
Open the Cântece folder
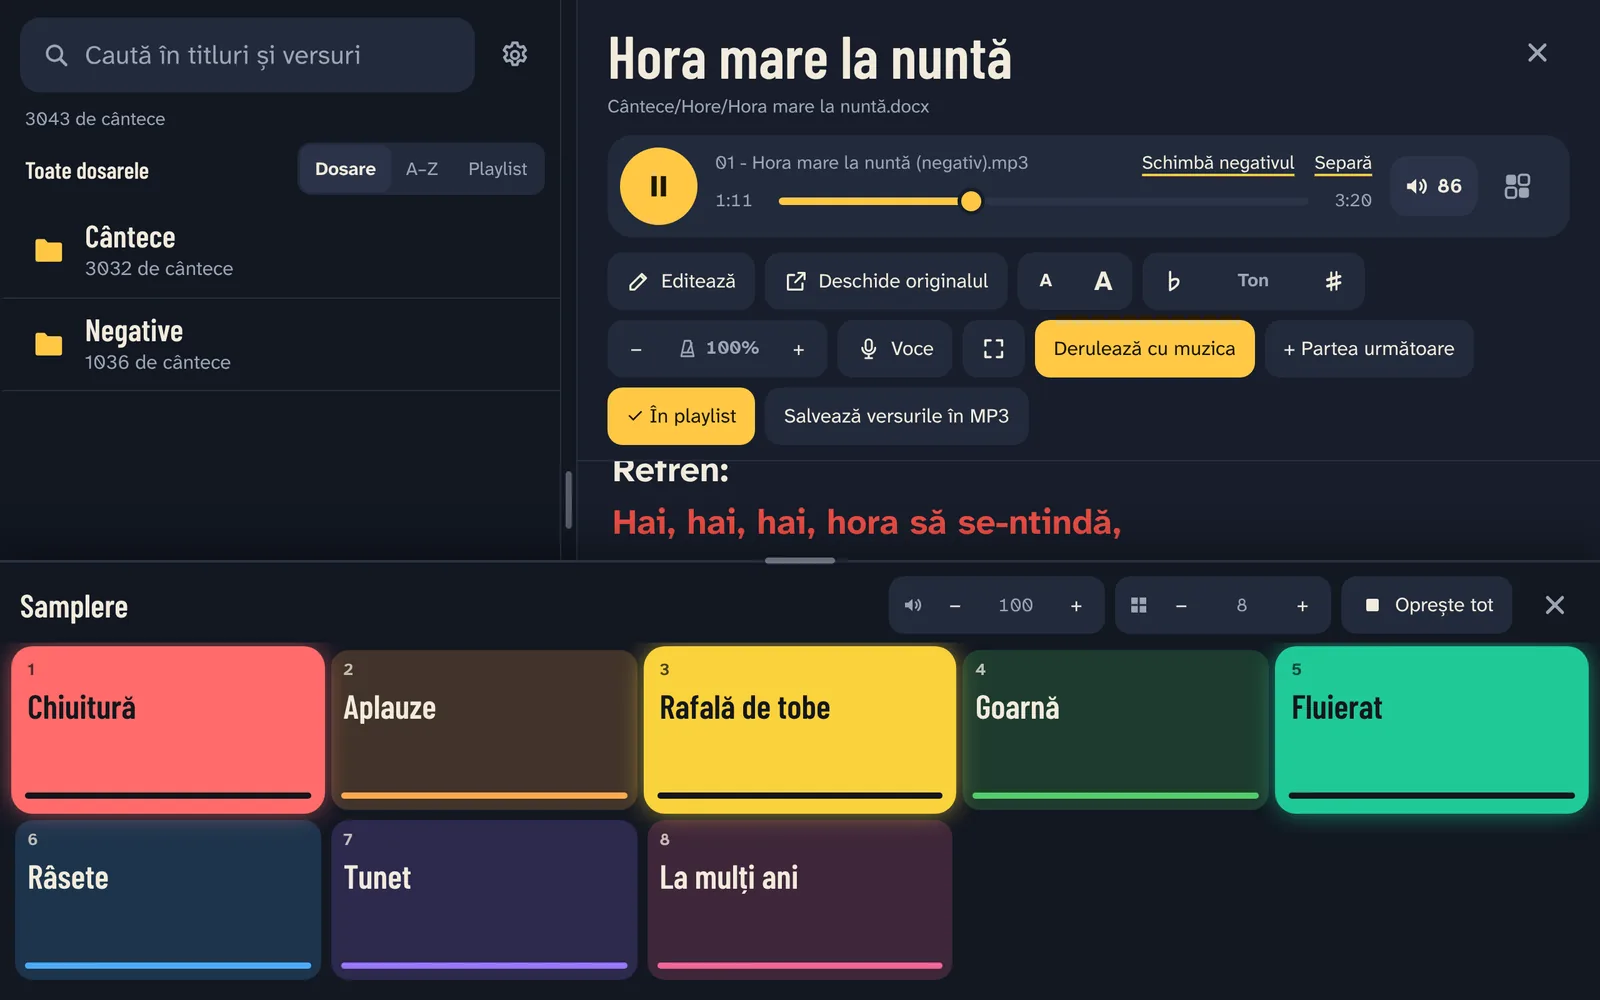[282, 251]
